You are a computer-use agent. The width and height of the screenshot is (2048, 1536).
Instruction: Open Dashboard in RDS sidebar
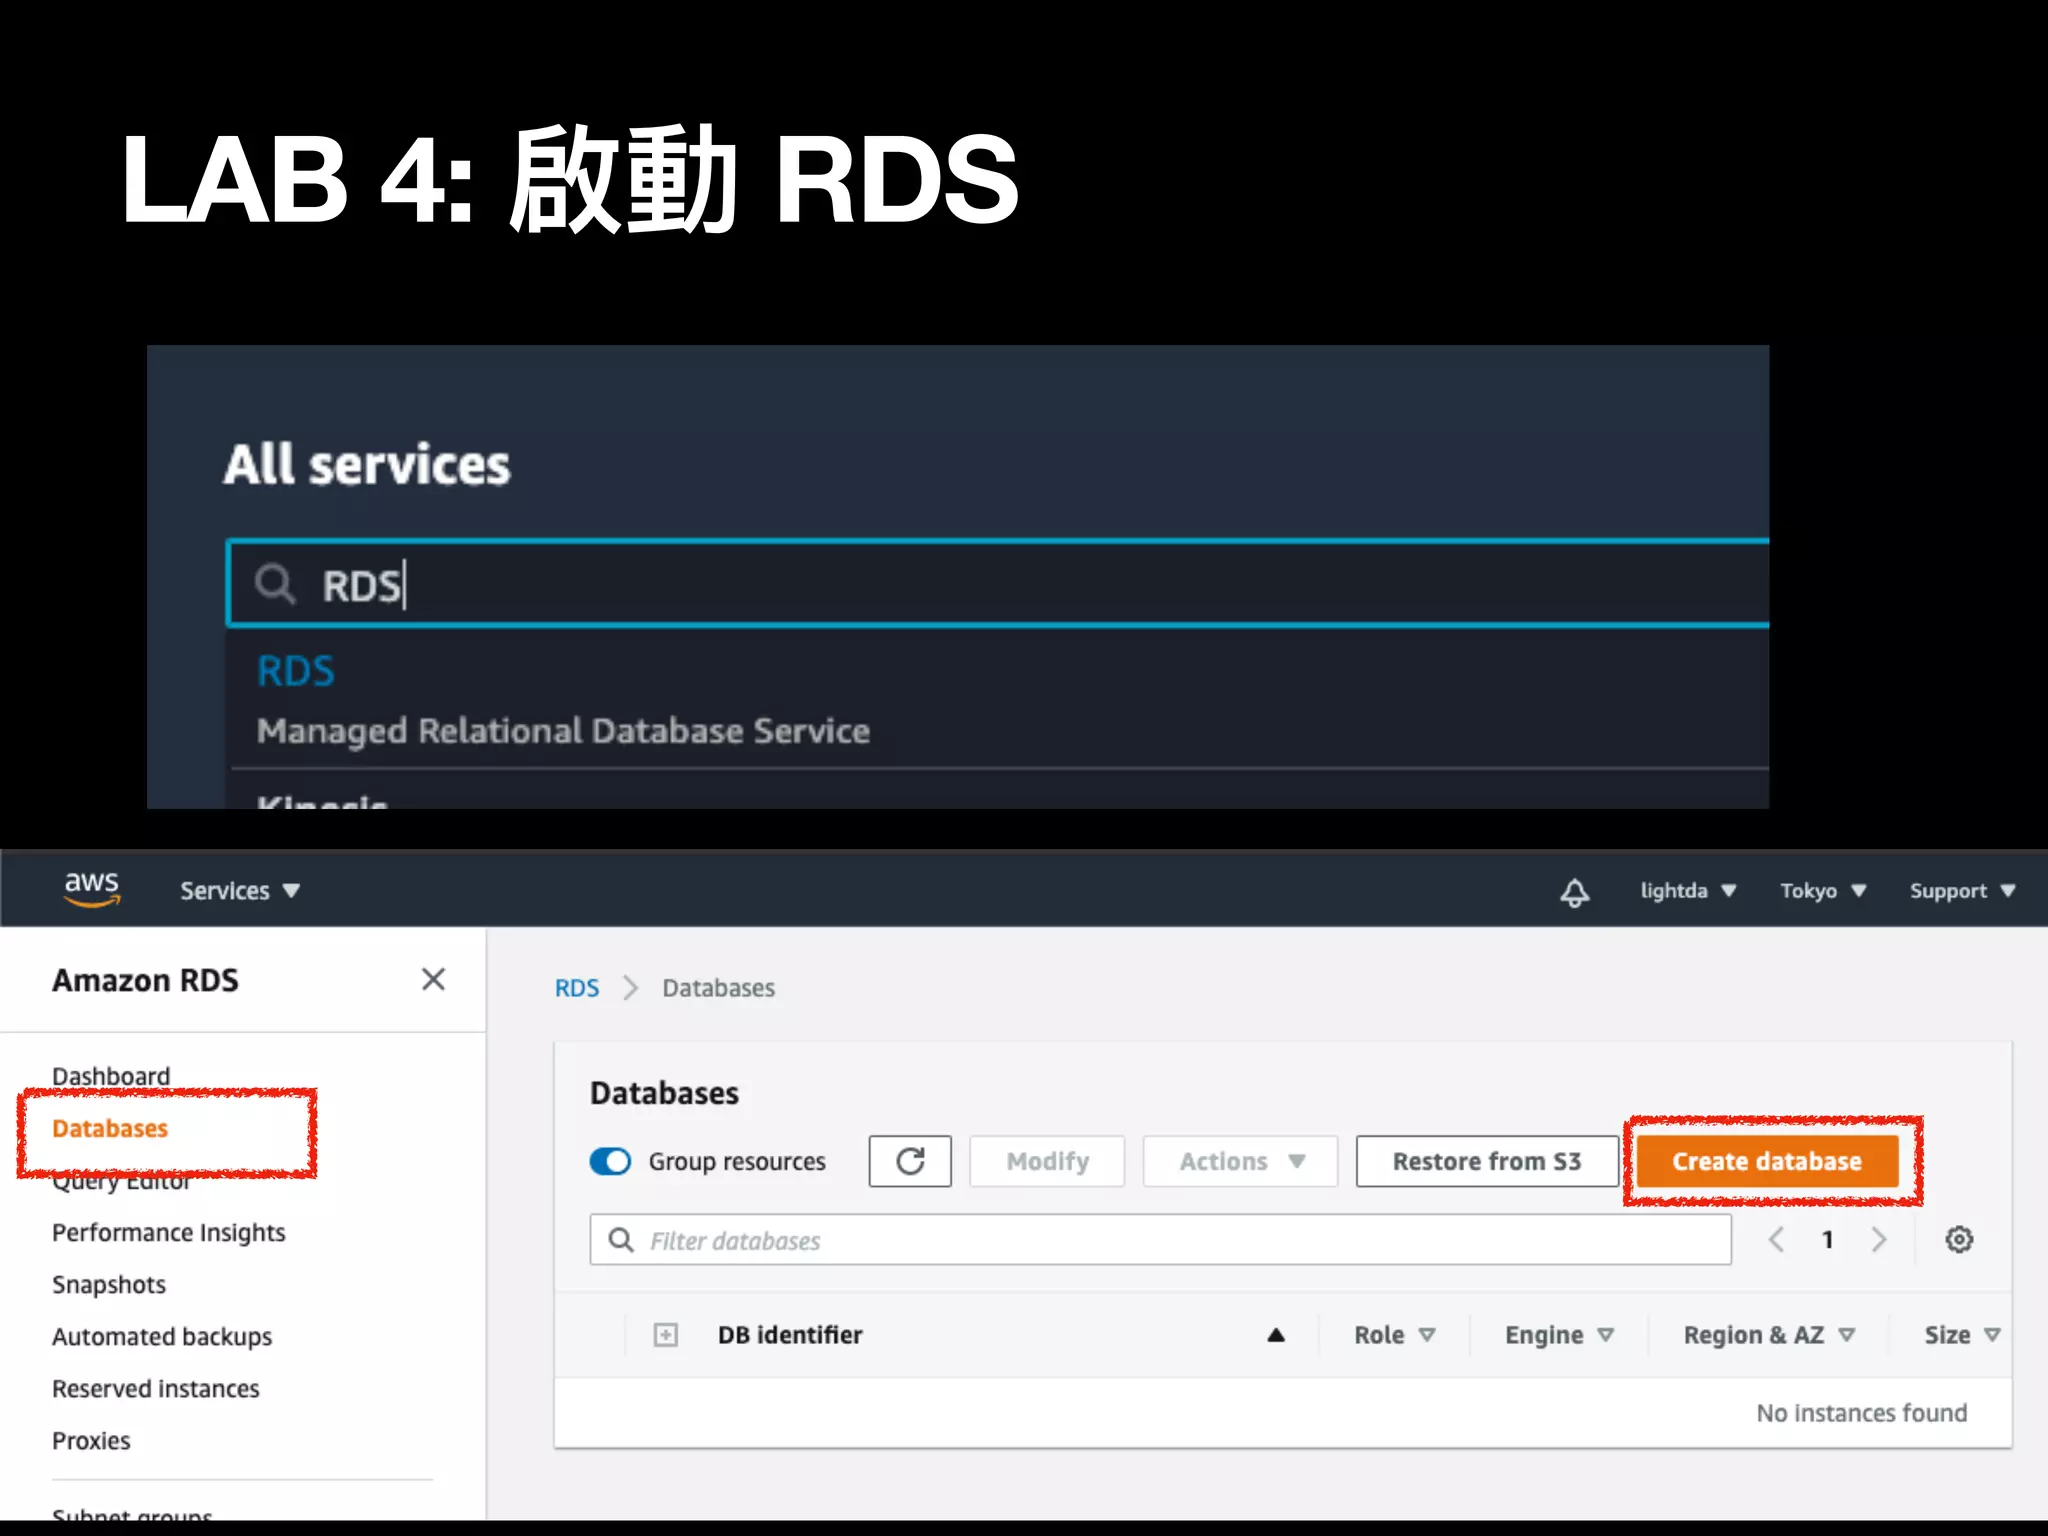(111, 1076)
